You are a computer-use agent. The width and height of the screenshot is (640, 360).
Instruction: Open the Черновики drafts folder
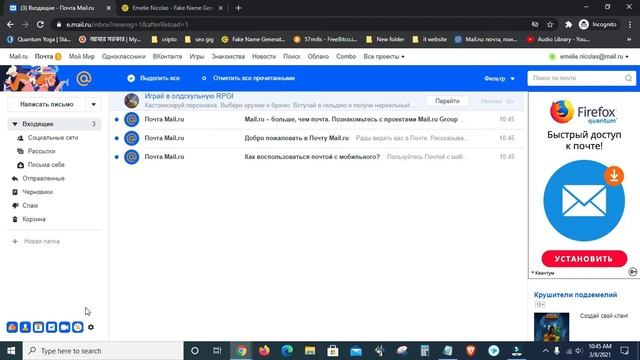click(37, 192)
